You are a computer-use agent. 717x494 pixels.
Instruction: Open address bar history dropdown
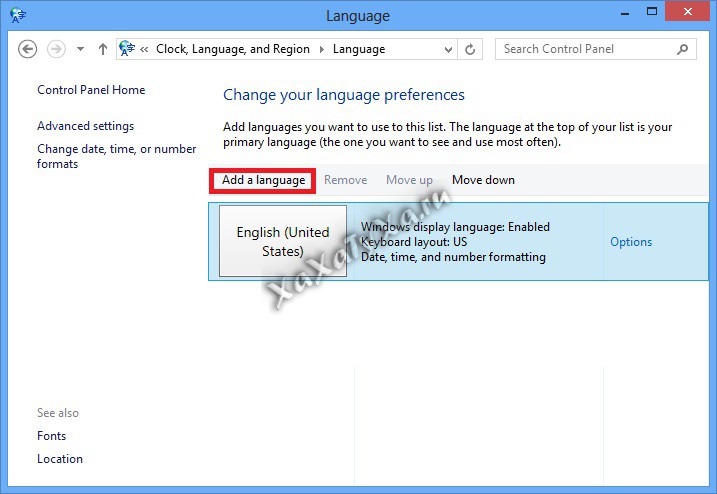click(x=448, y=49)
